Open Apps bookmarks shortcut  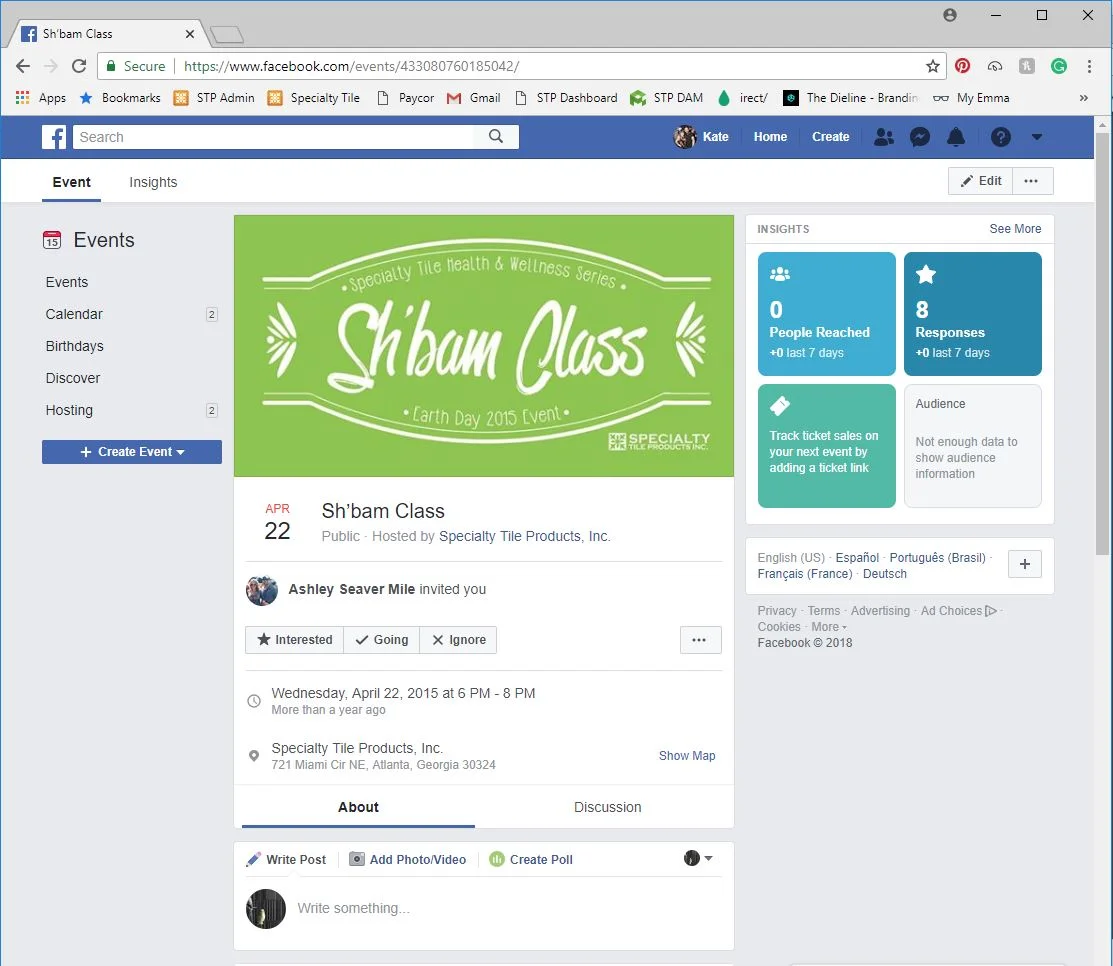[40, 98]
